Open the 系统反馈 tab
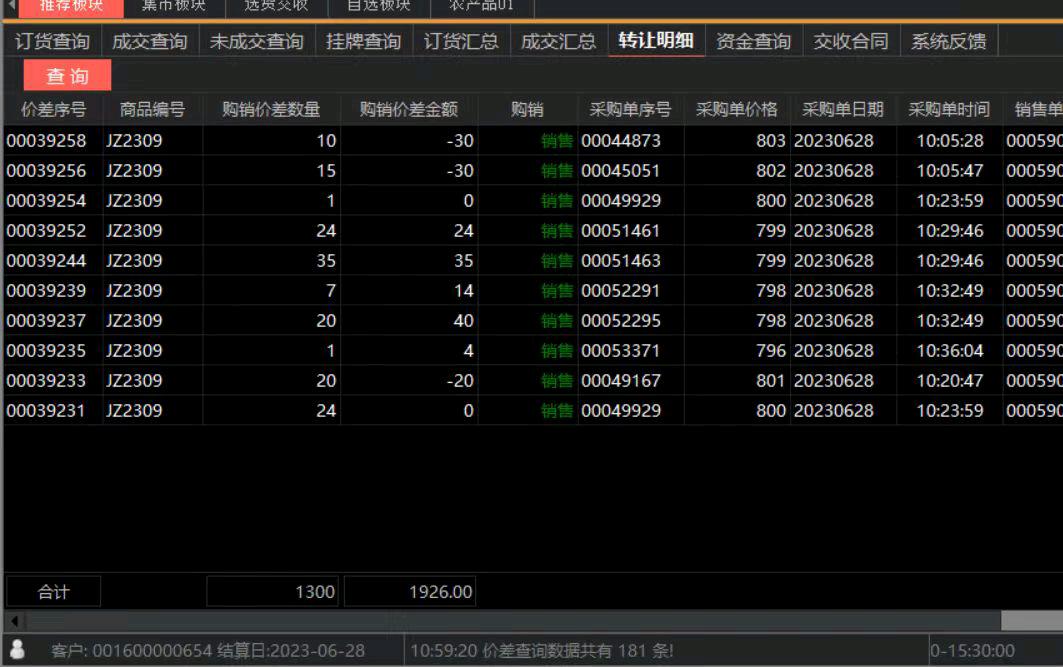The height and width of the screenshot is (667, 1063). [x=948, y=41]
